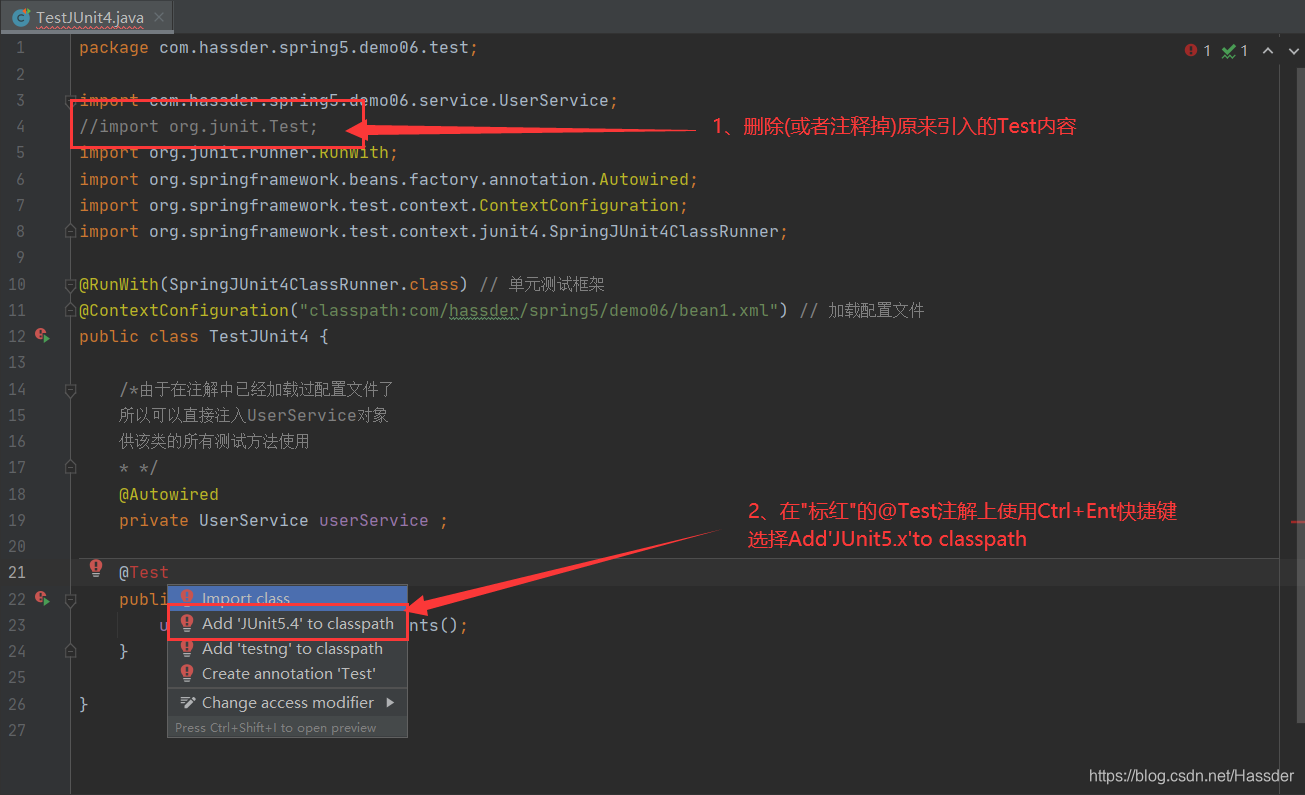Click the '// 加载配置文件' comment
The width and height of the screenshot is (1305, 795).
point(861,310)
